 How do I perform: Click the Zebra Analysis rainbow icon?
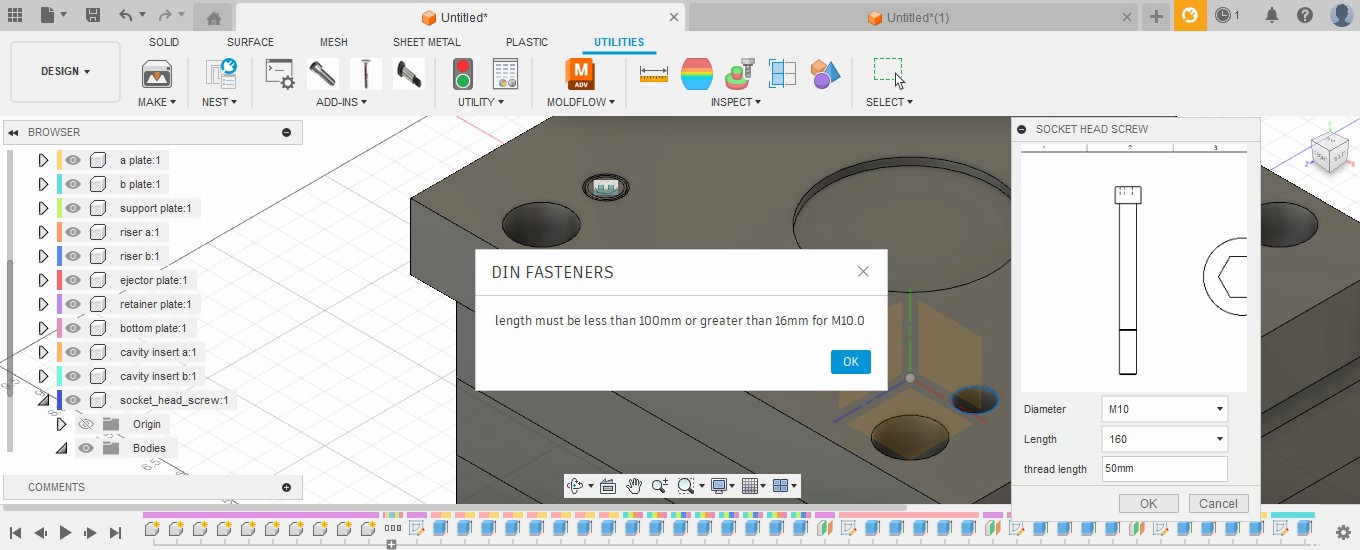pyautogui.click(x=697, y=74)
